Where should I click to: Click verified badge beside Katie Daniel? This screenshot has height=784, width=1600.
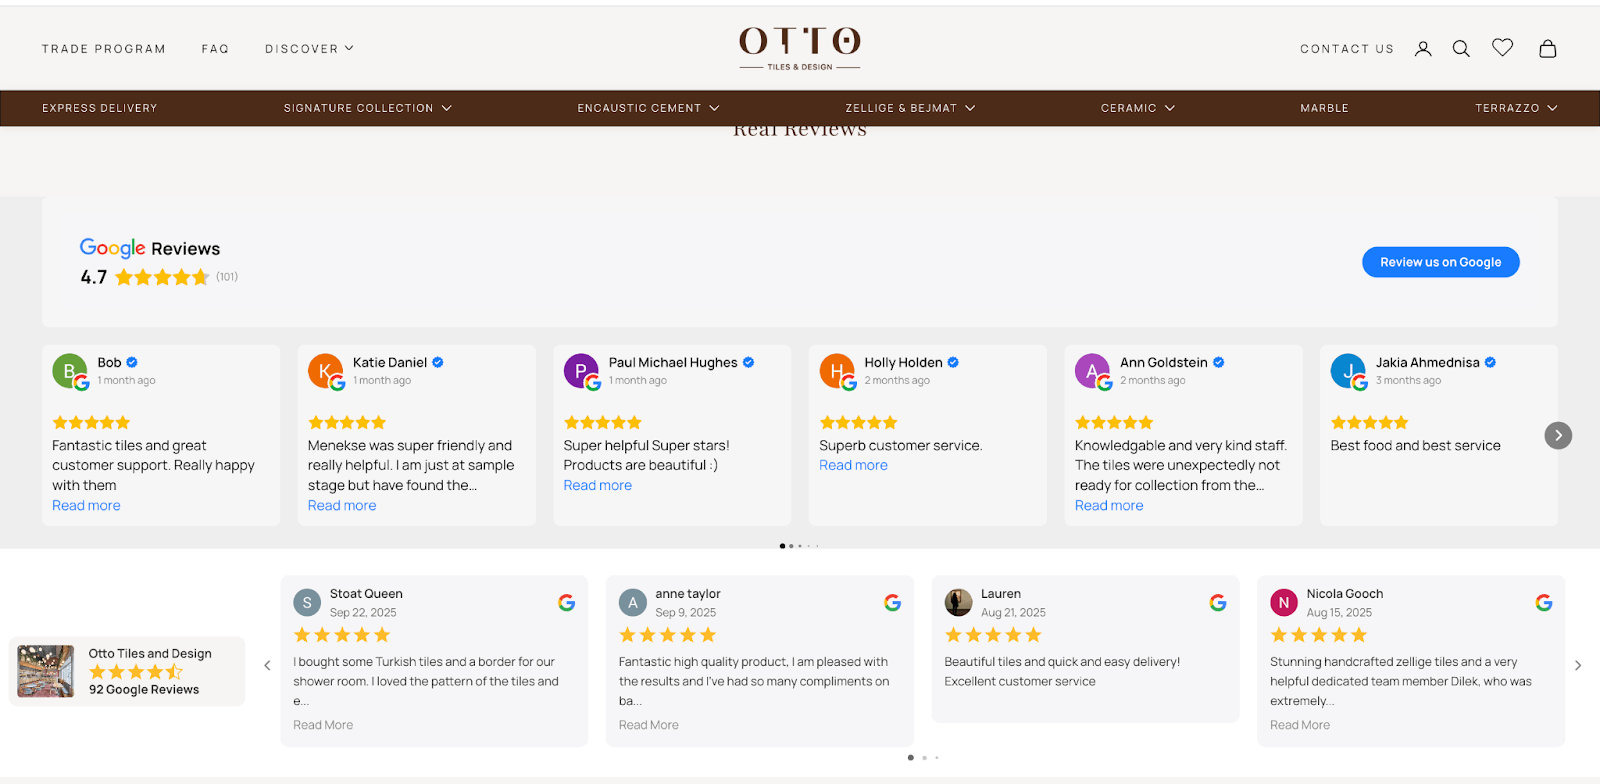(x=438, y=362)
